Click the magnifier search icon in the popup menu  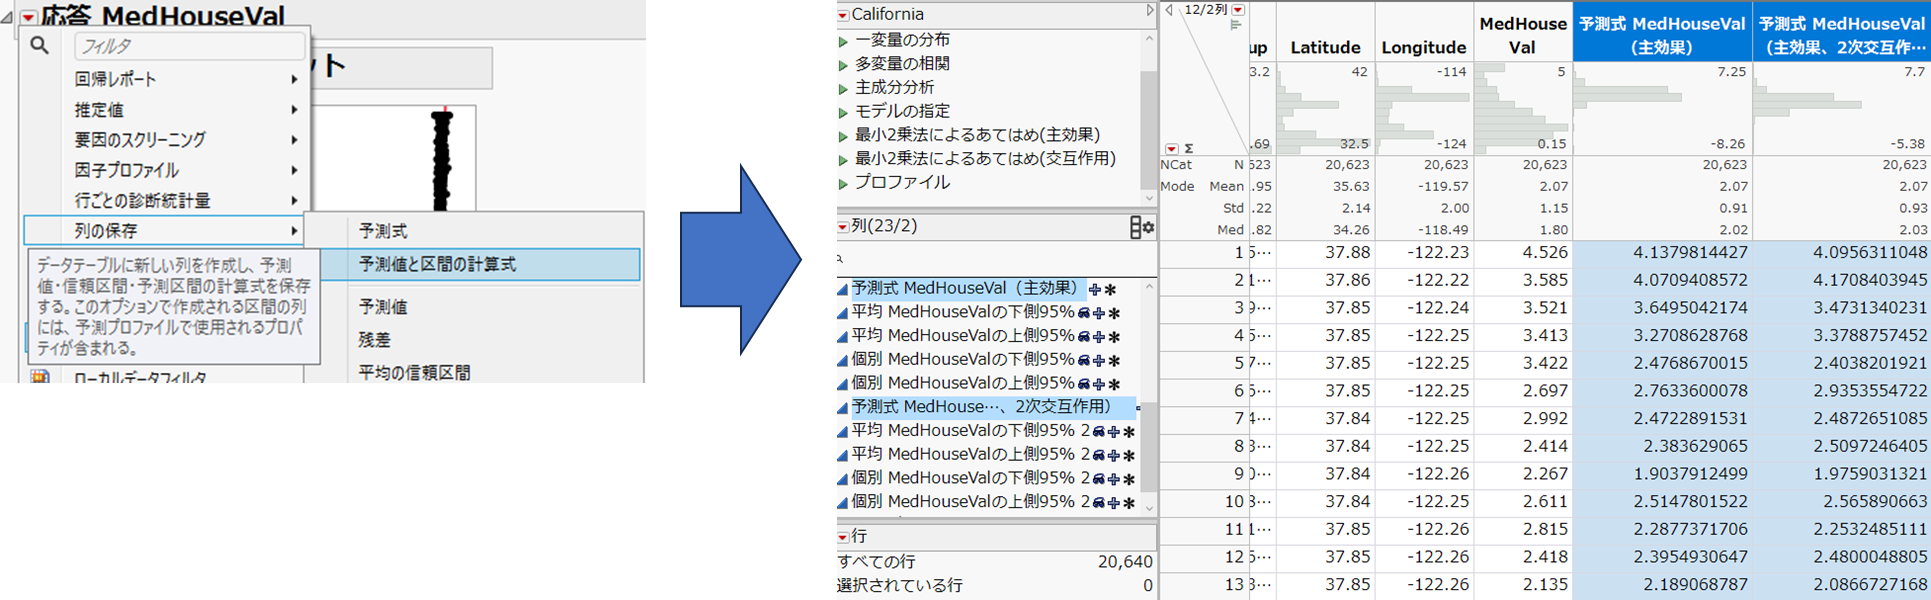[39, 45]
